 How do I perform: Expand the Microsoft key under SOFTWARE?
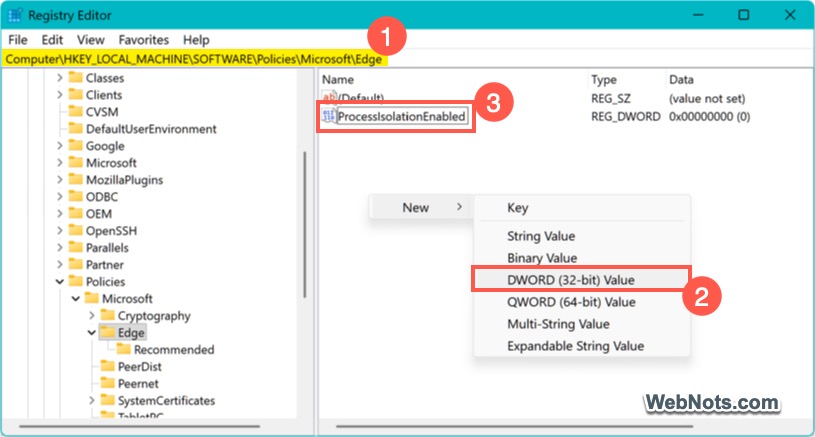[60, 163]
